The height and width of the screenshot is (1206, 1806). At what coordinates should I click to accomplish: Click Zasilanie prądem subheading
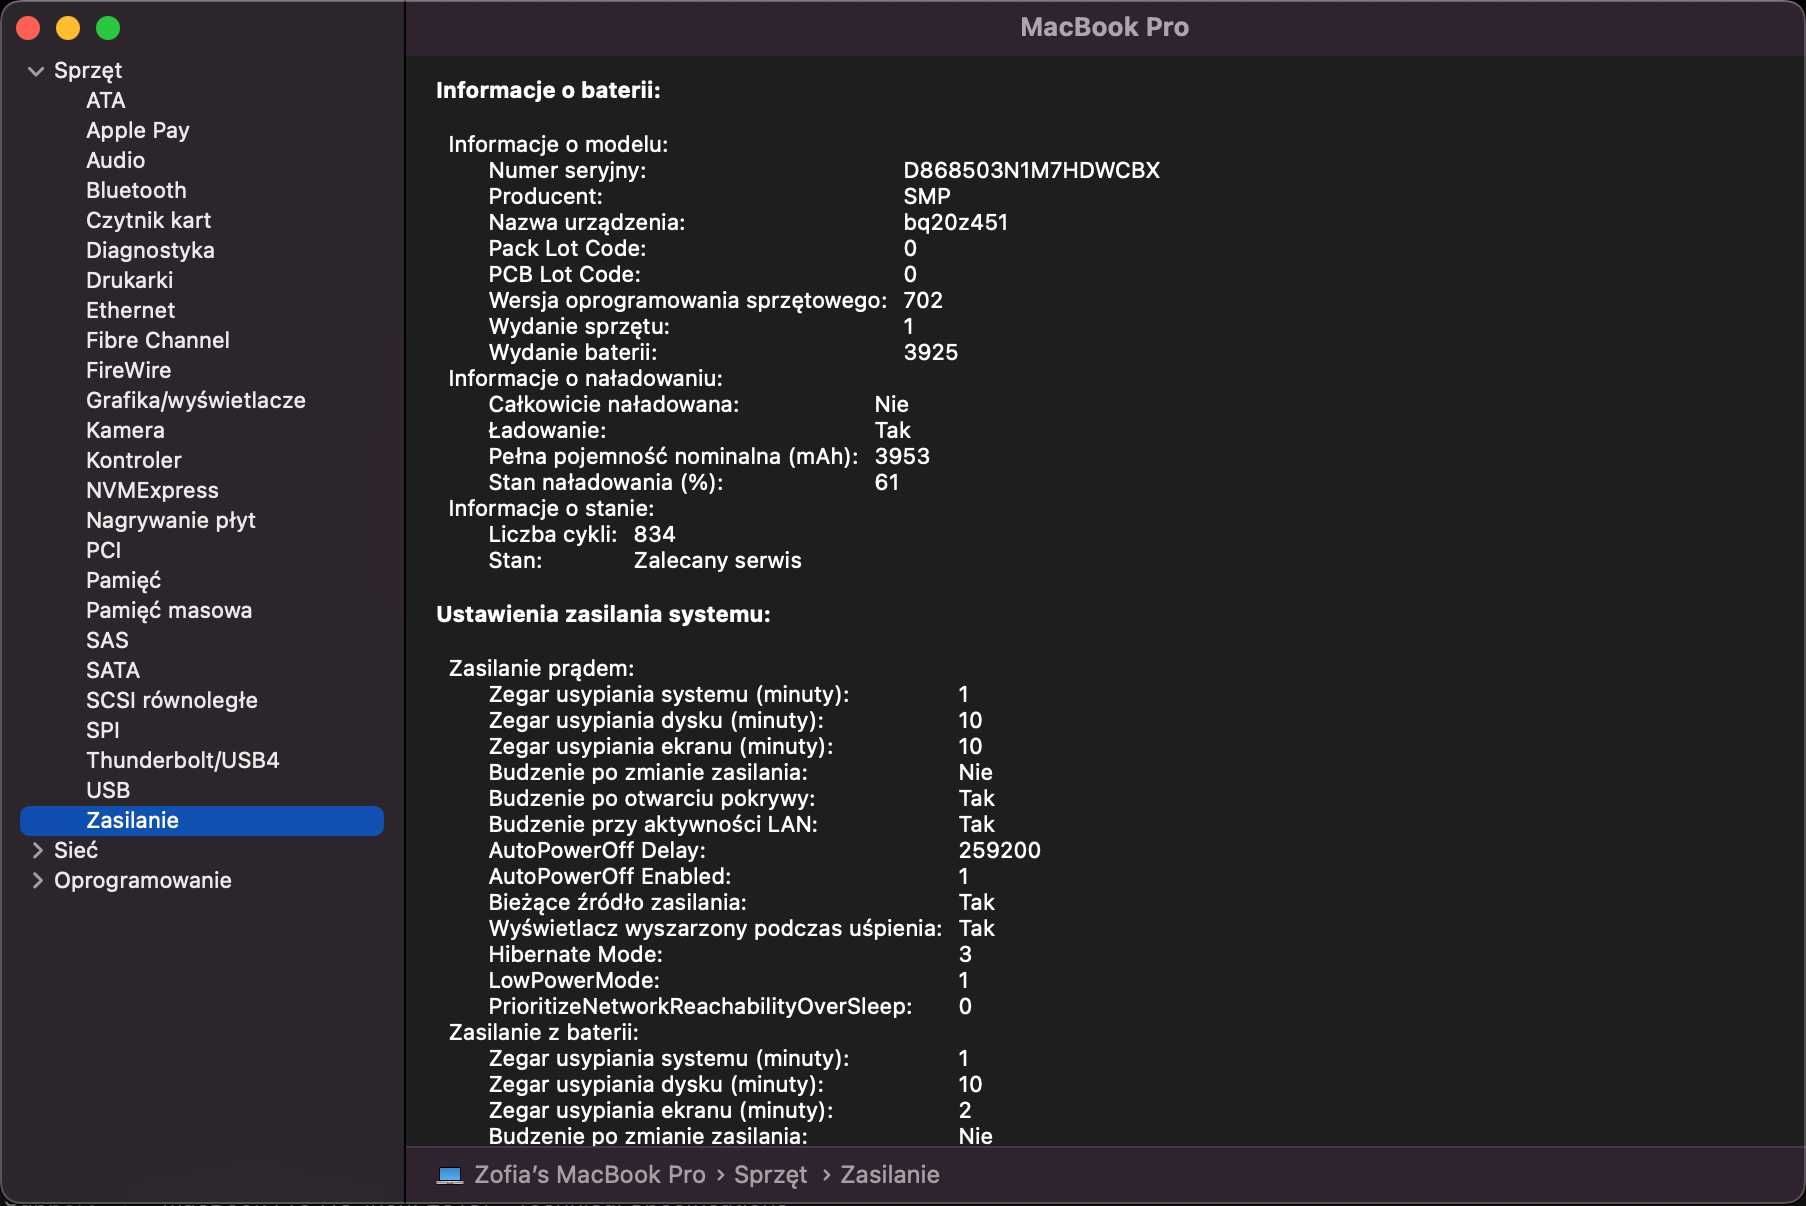[541, 668]
